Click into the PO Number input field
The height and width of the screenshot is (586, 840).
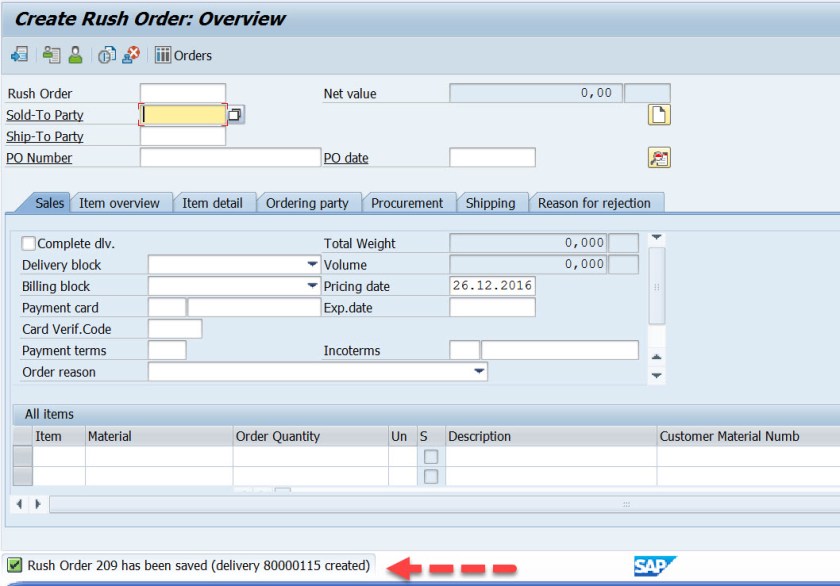[230, 158]
